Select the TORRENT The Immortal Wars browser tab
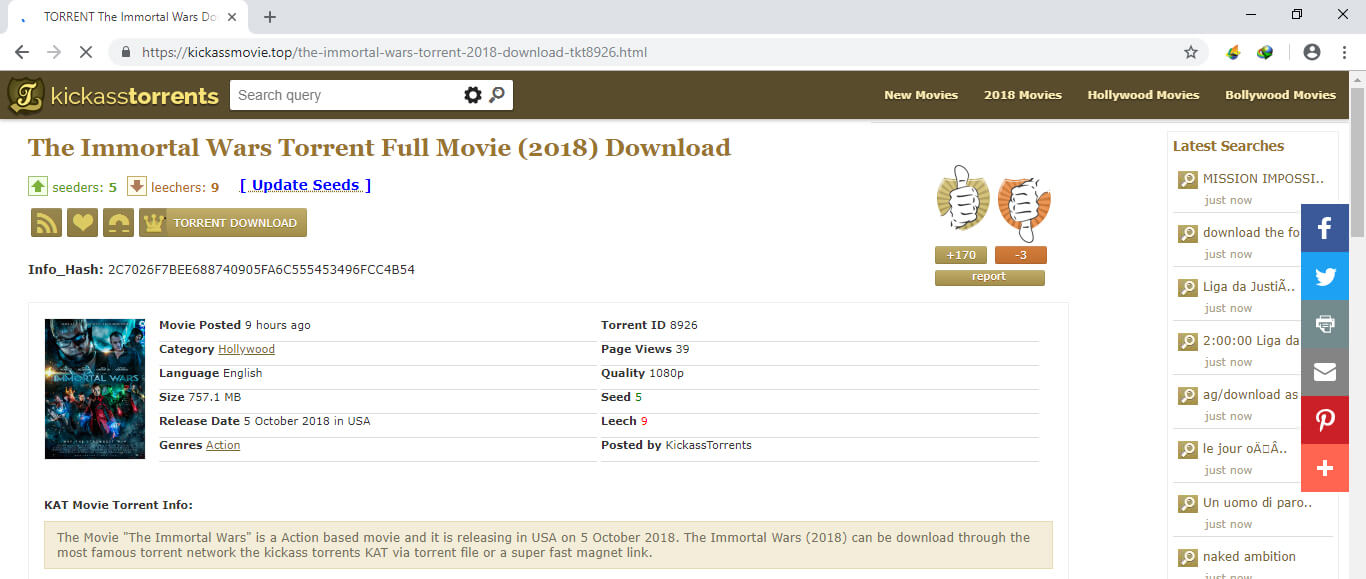The image size is (1366, 579). 130,17
